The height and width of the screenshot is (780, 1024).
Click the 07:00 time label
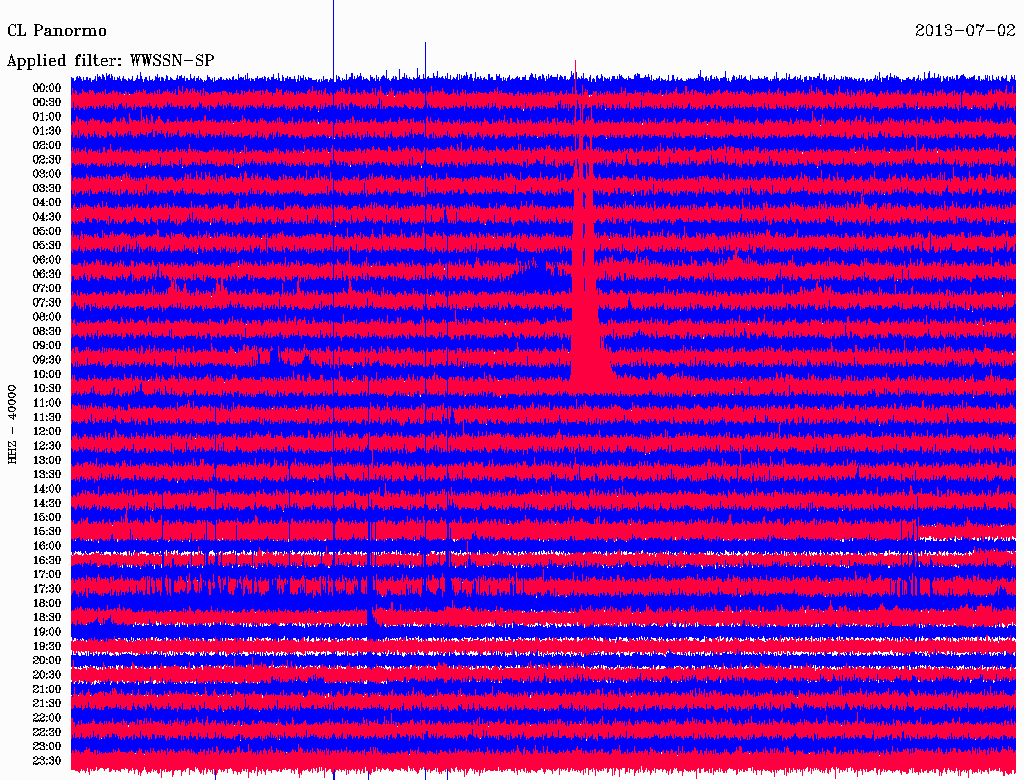46,288
